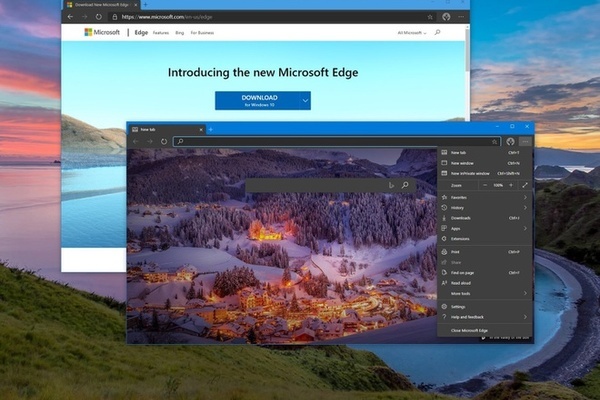
Task: Click the address bar in the front Edge window
Action: [337, 142]
